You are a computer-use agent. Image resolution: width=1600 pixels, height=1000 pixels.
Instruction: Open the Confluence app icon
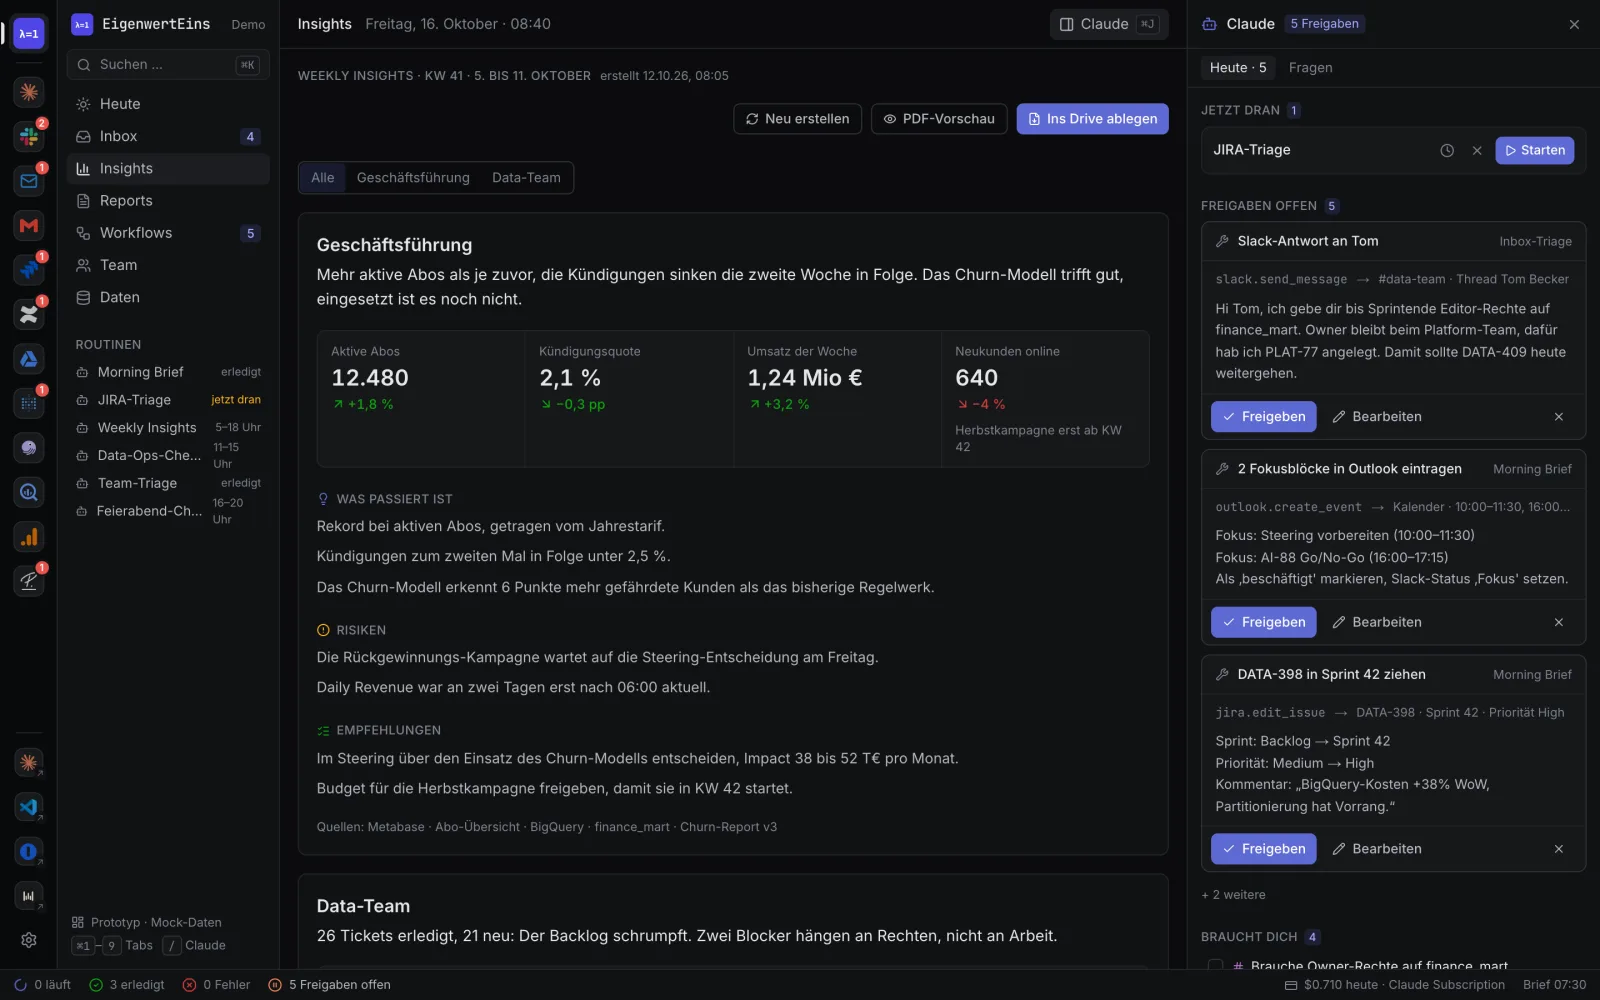tap(28, 314)
